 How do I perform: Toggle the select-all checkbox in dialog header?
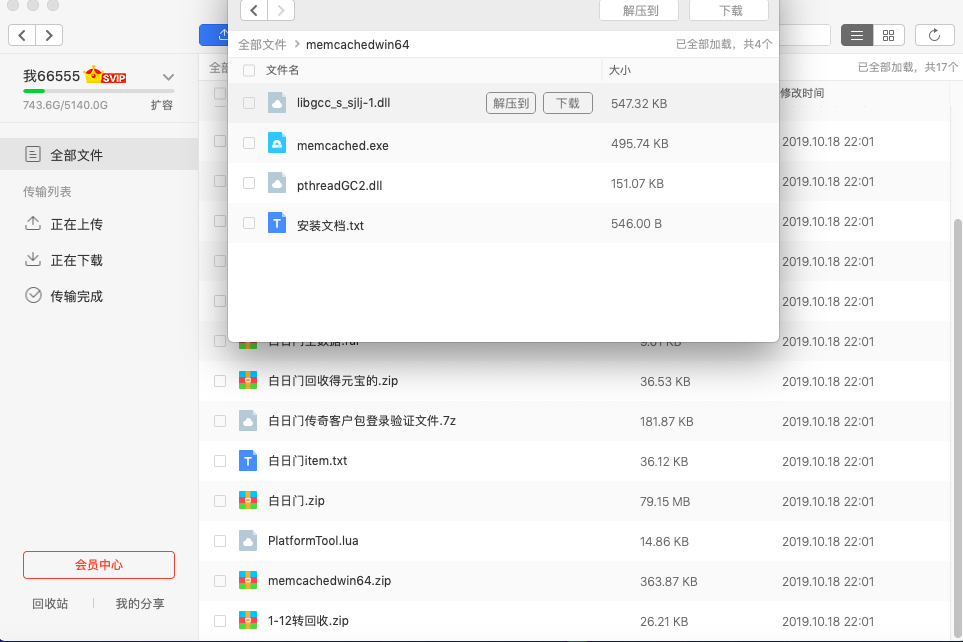249,71
